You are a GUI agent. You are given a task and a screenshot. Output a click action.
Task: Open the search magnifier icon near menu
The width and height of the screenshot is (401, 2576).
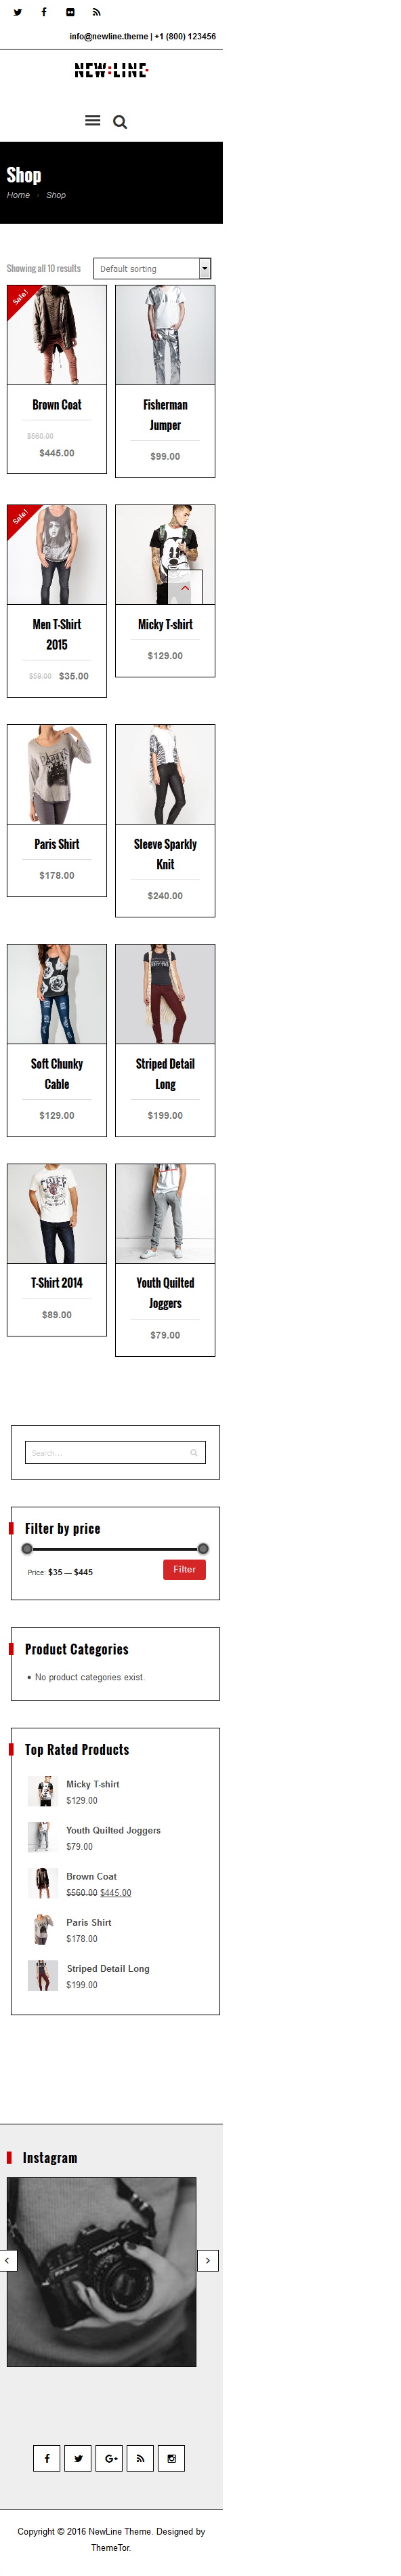coord(120,122)
